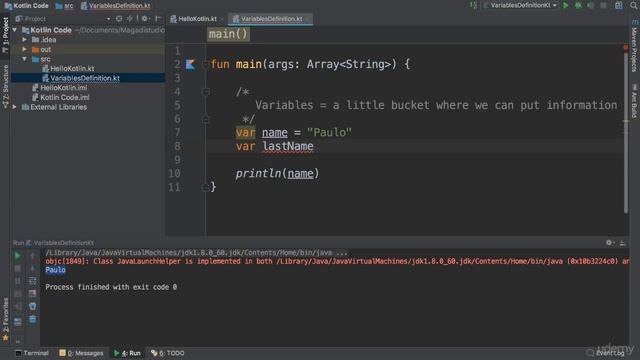The width and height of the screenshot is (640, 360).
Task: Open the 0: Messages tool window
Action: pos(81,353)
